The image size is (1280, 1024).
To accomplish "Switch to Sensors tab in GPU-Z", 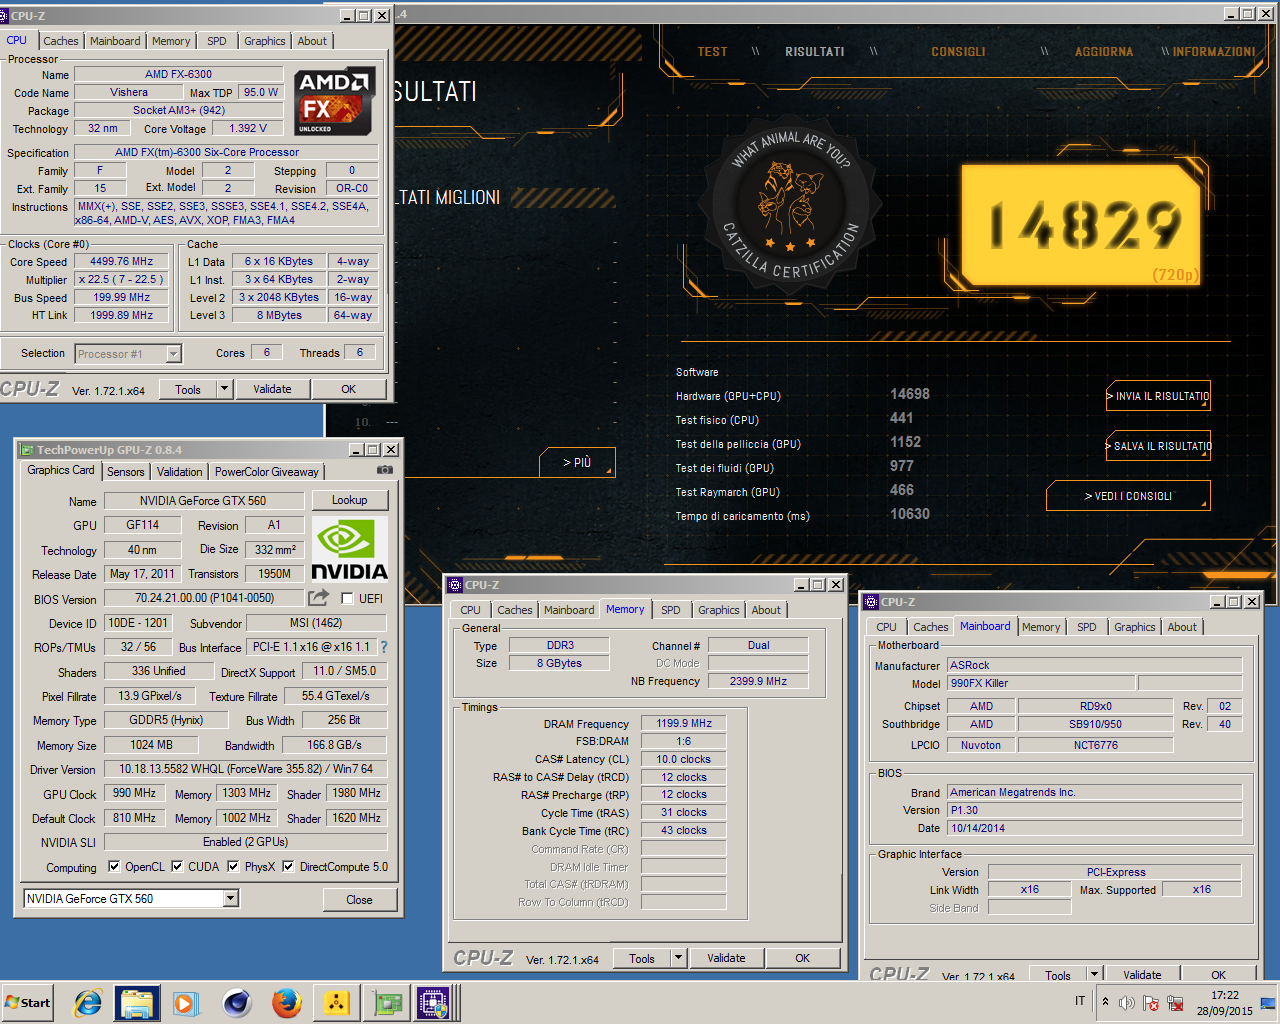I will (x=126, y=472).
